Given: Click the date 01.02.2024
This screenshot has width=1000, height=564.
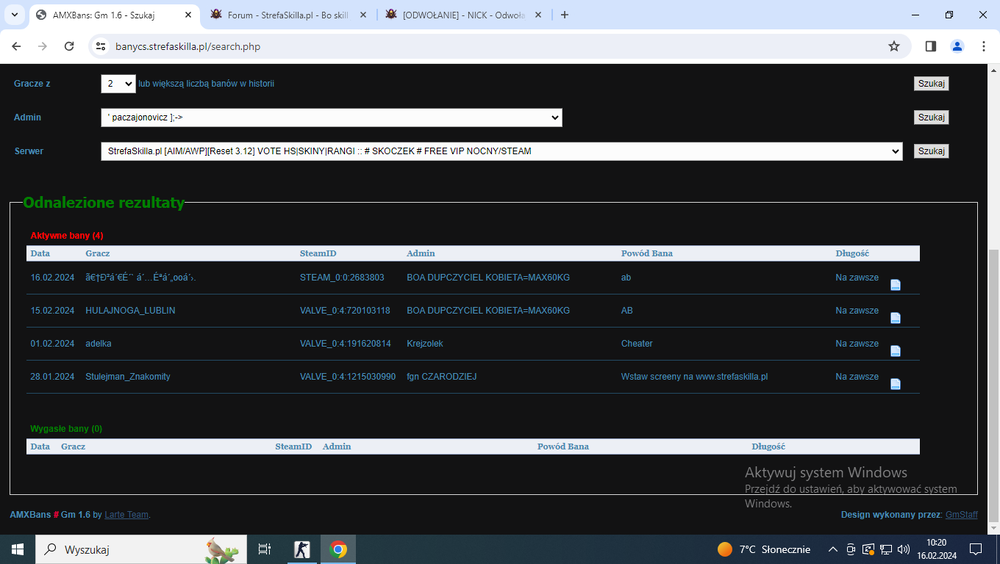Looking at the screenshot, I should point(52,344).
